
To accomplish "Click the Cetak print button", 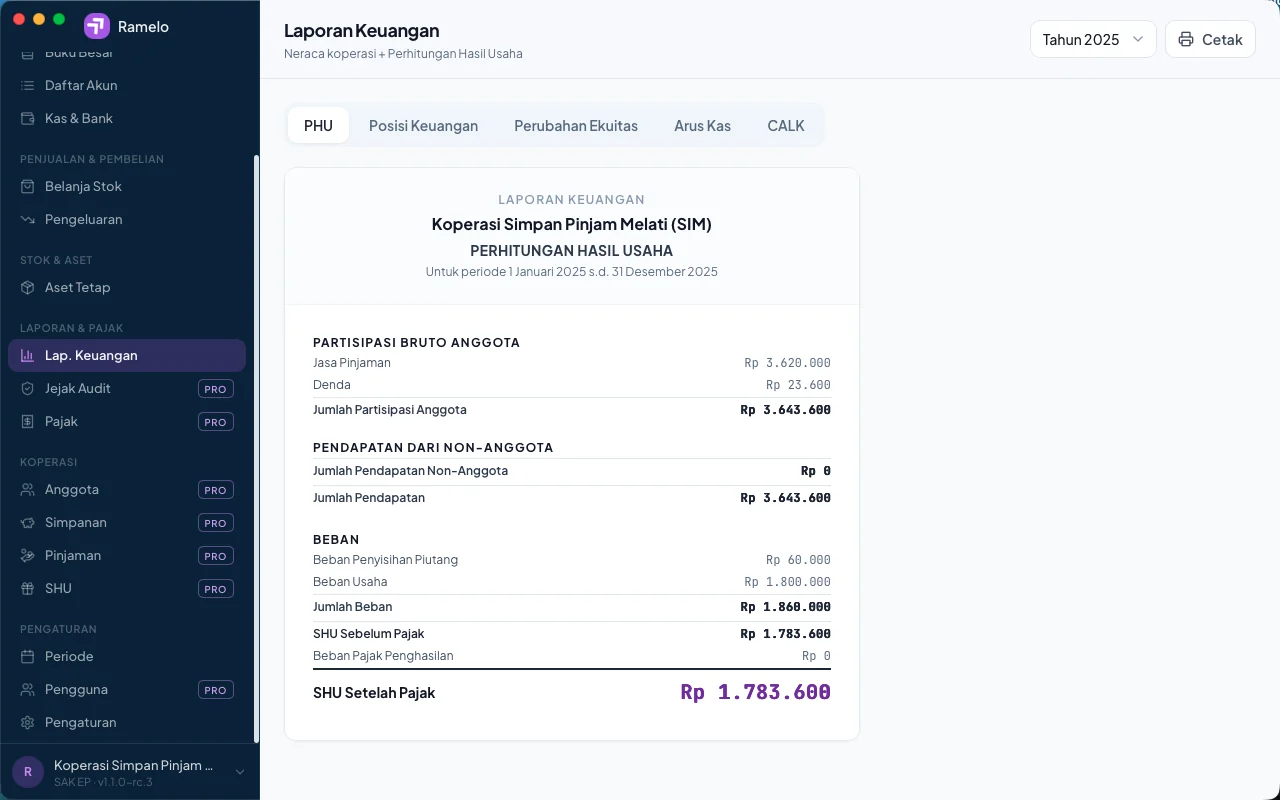I will pyautogui.click(x=1210, y=39).
